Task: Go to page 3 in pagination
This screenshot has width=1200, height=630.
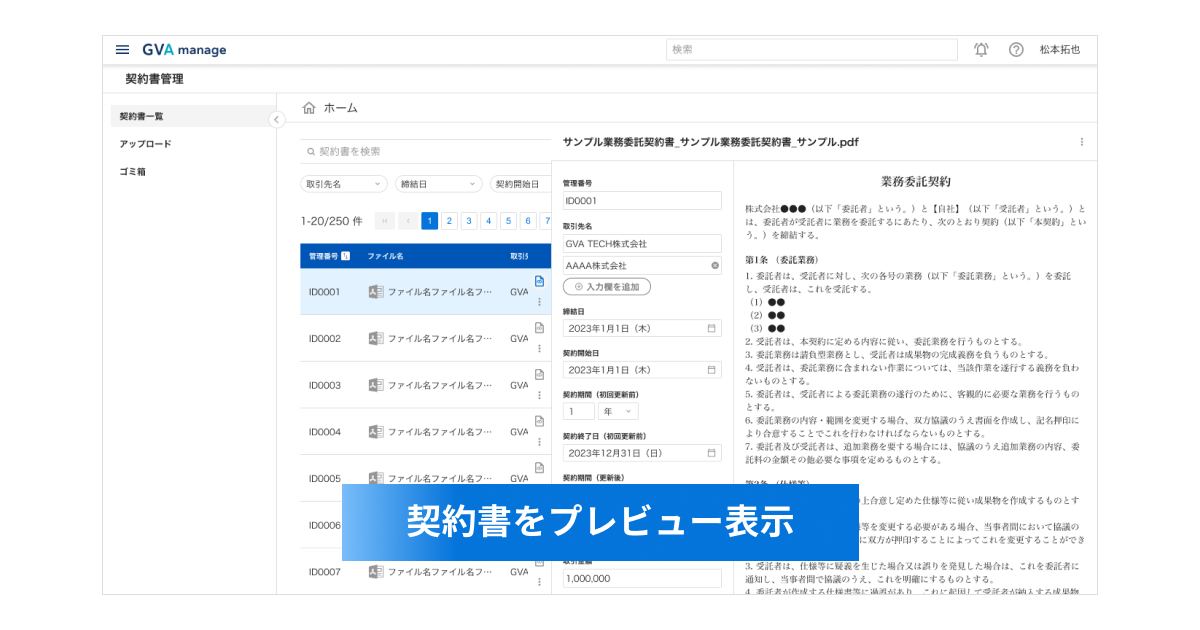Action: [x=469, y=221]
